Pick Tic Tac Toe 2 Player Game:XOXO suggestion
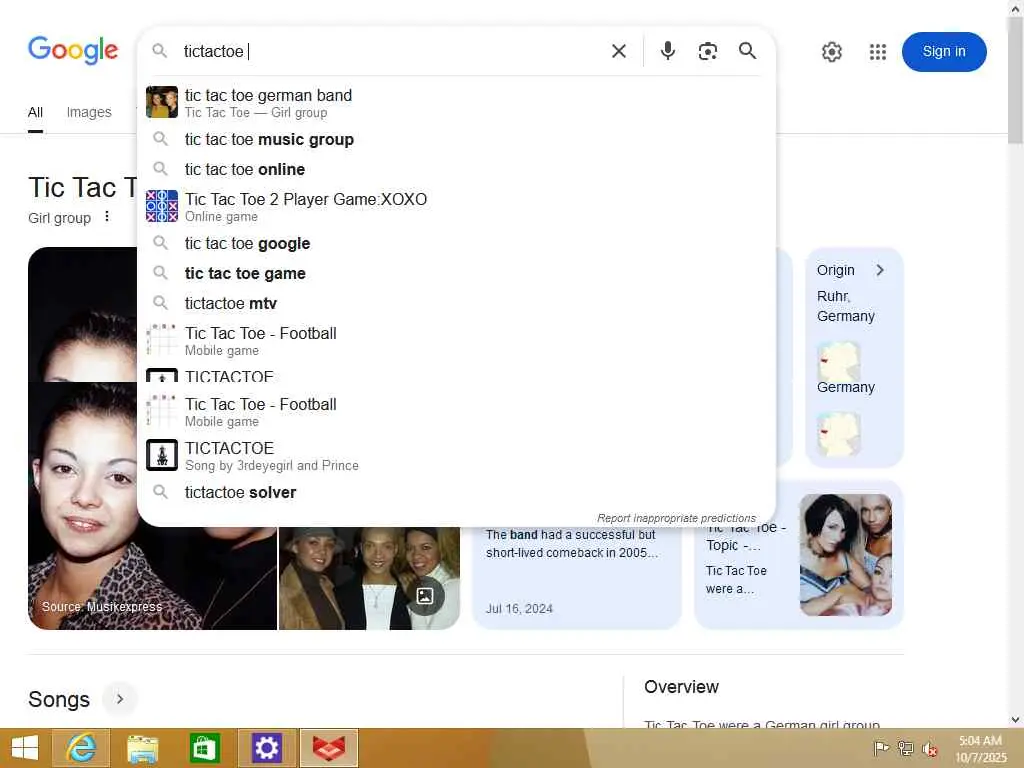Image resolution: width=1024 pixels, height=768 pixels. click(456, 206)
